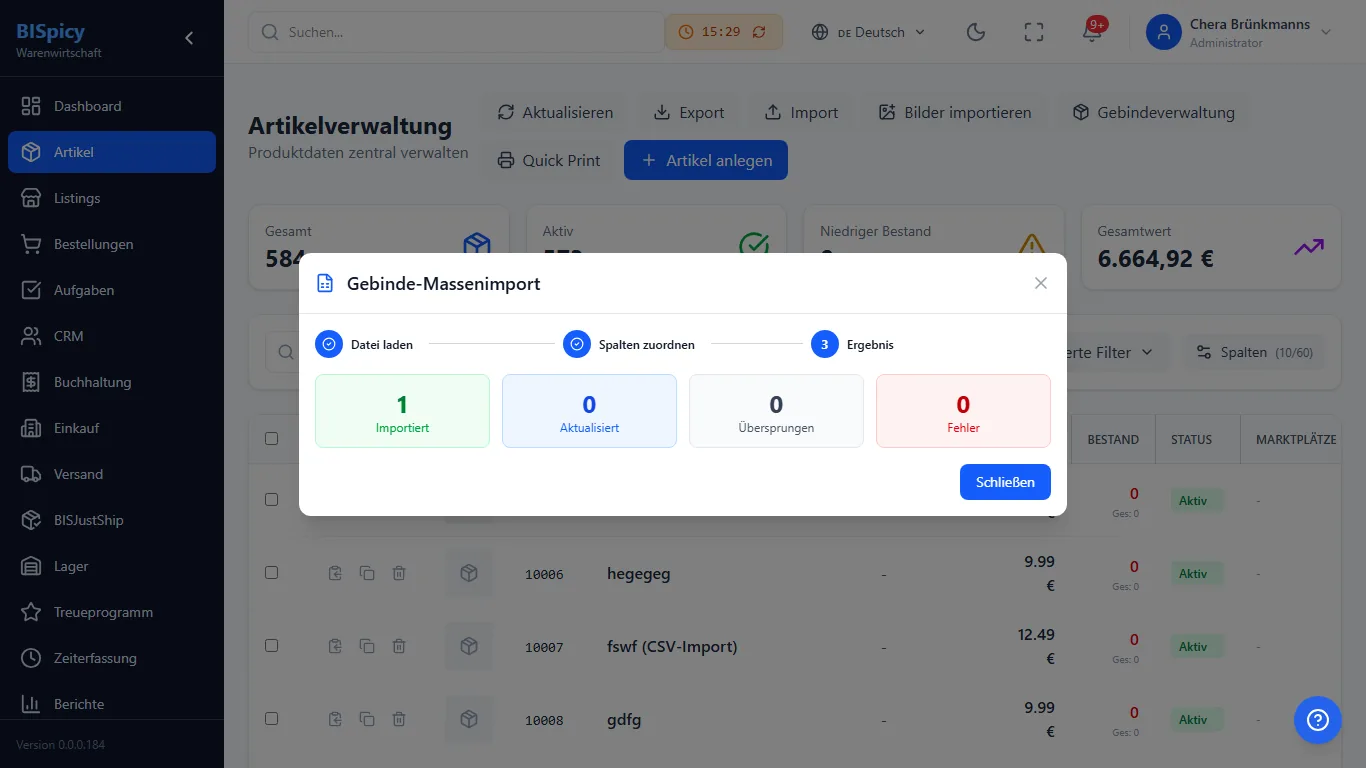Toggle dark mode with the moon icon
The width and height of the screenshot is (1366, 768).
tap(976, 32)
